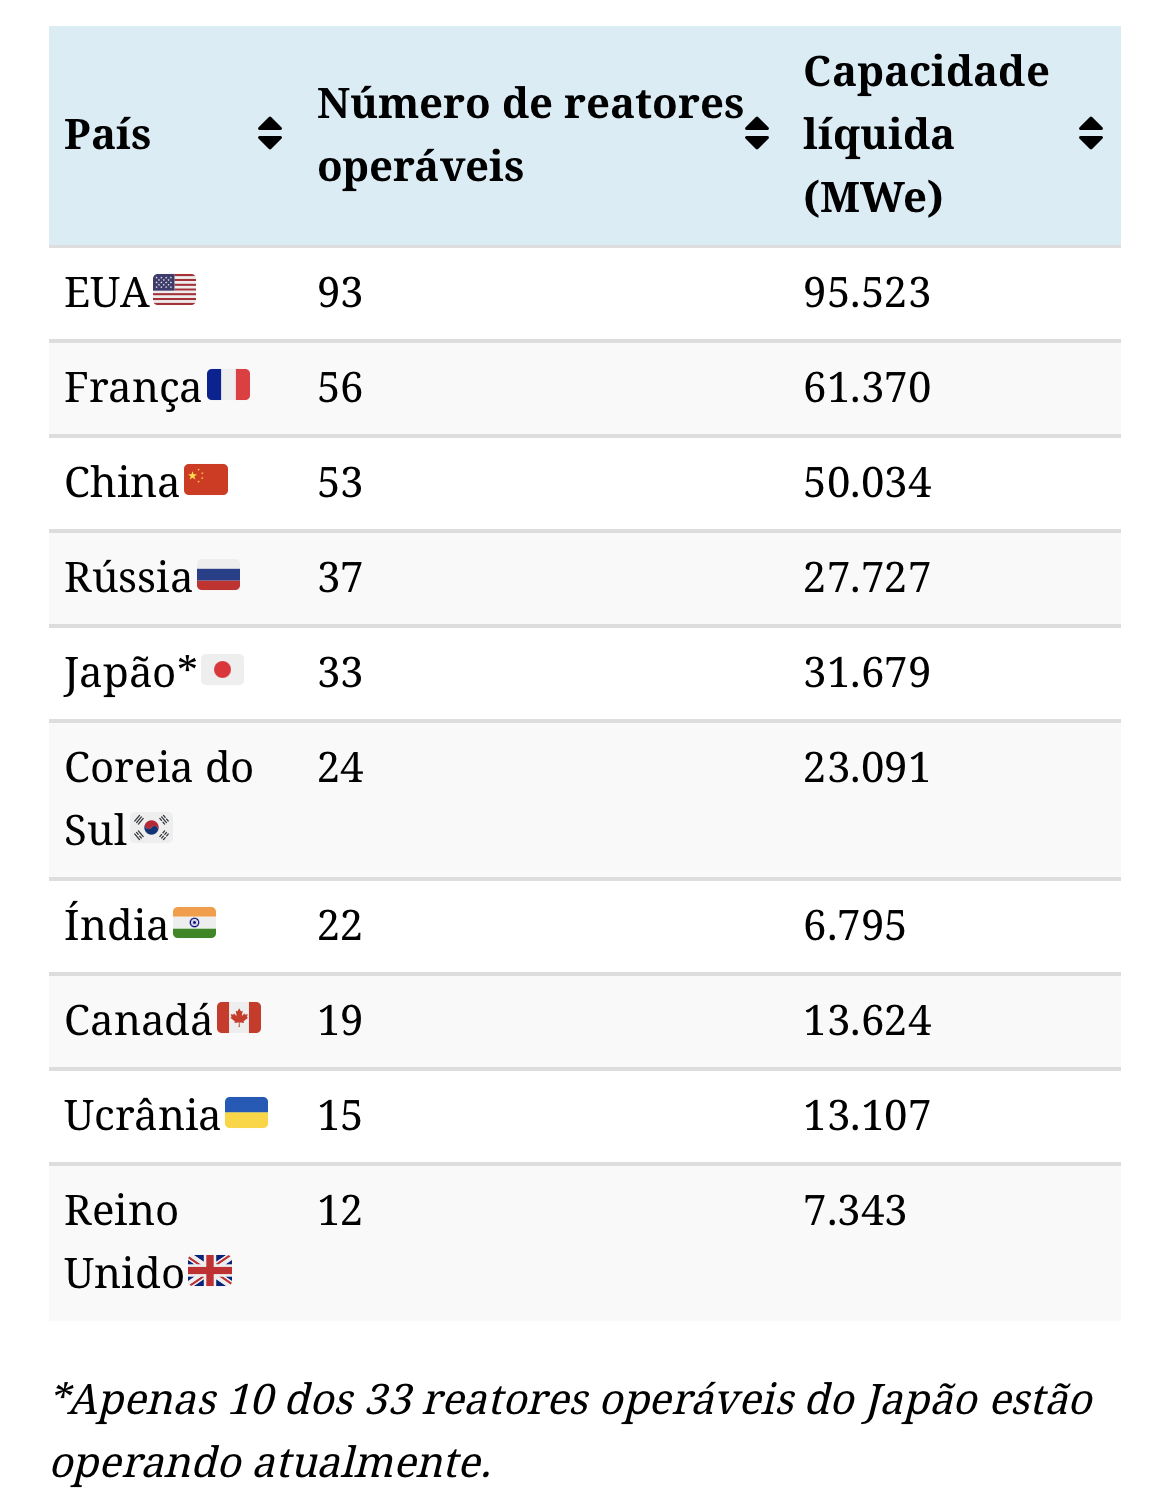Select França capacity value 61.370
The width and height of the screenshot is (1170, 1504).
point(867,388)
